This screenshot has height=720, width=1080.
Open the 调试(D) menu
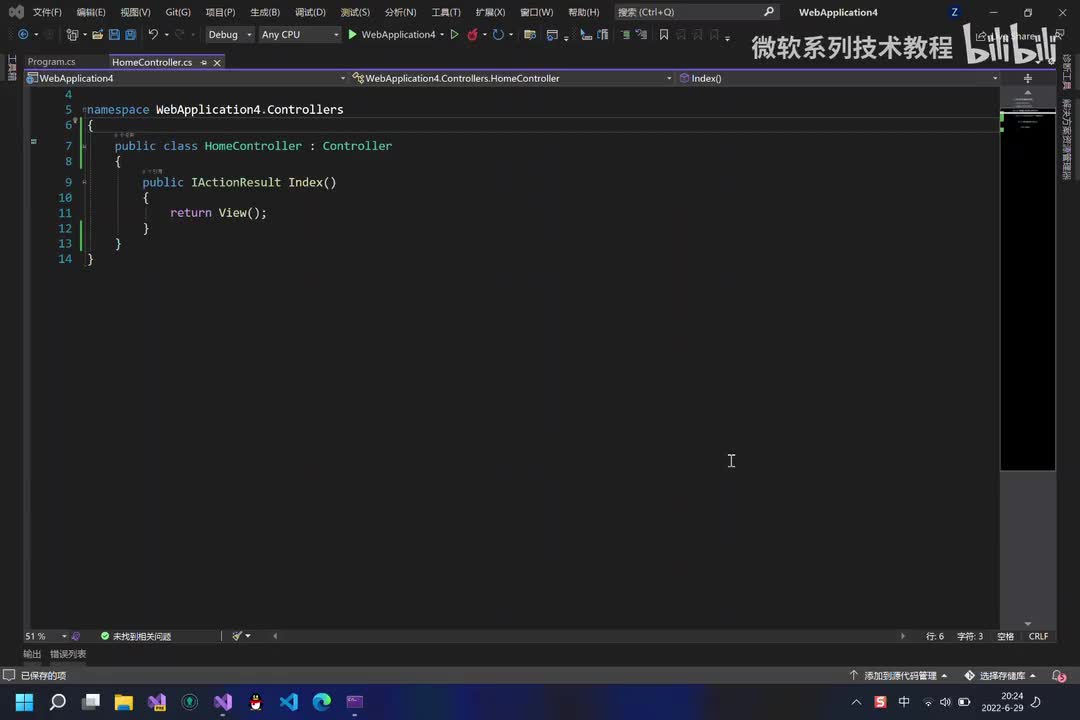tap(310, 12)
